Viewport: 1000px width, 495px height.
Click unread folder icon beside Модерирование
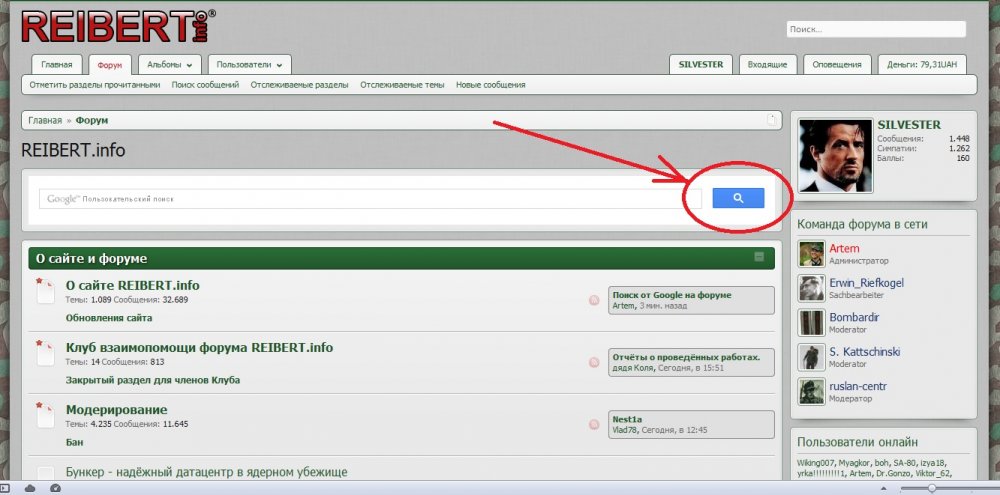(45, 415)
